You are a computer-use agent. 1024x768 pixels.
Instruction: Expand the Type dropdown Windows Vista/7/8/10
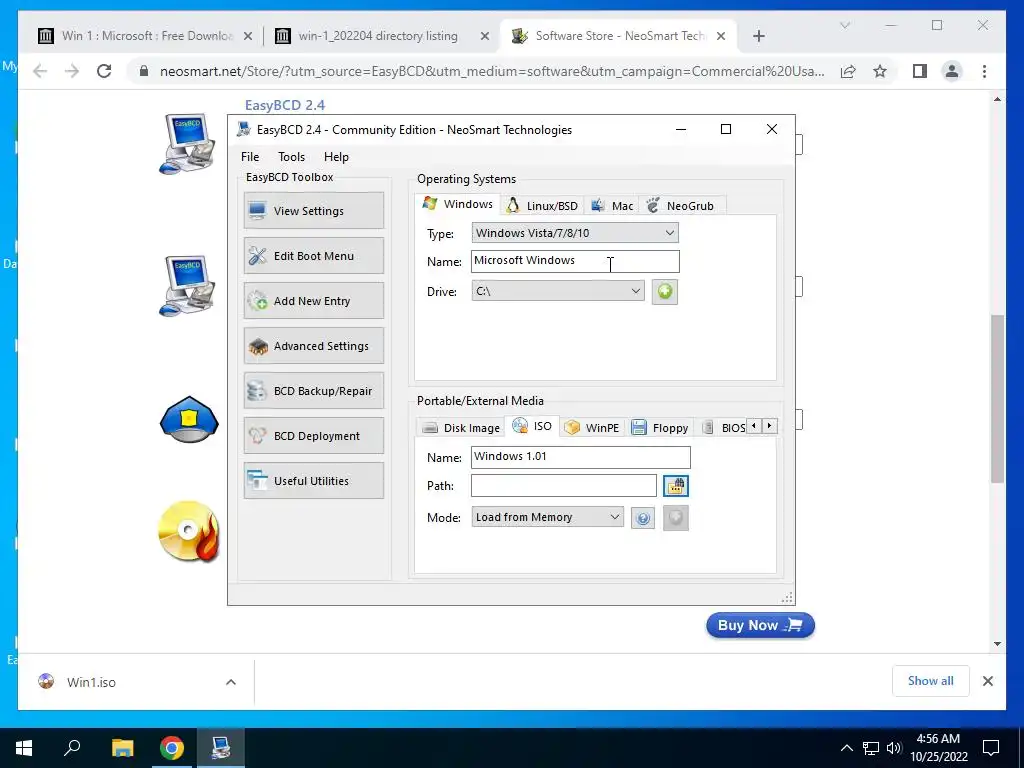click(x=575, y=232)
